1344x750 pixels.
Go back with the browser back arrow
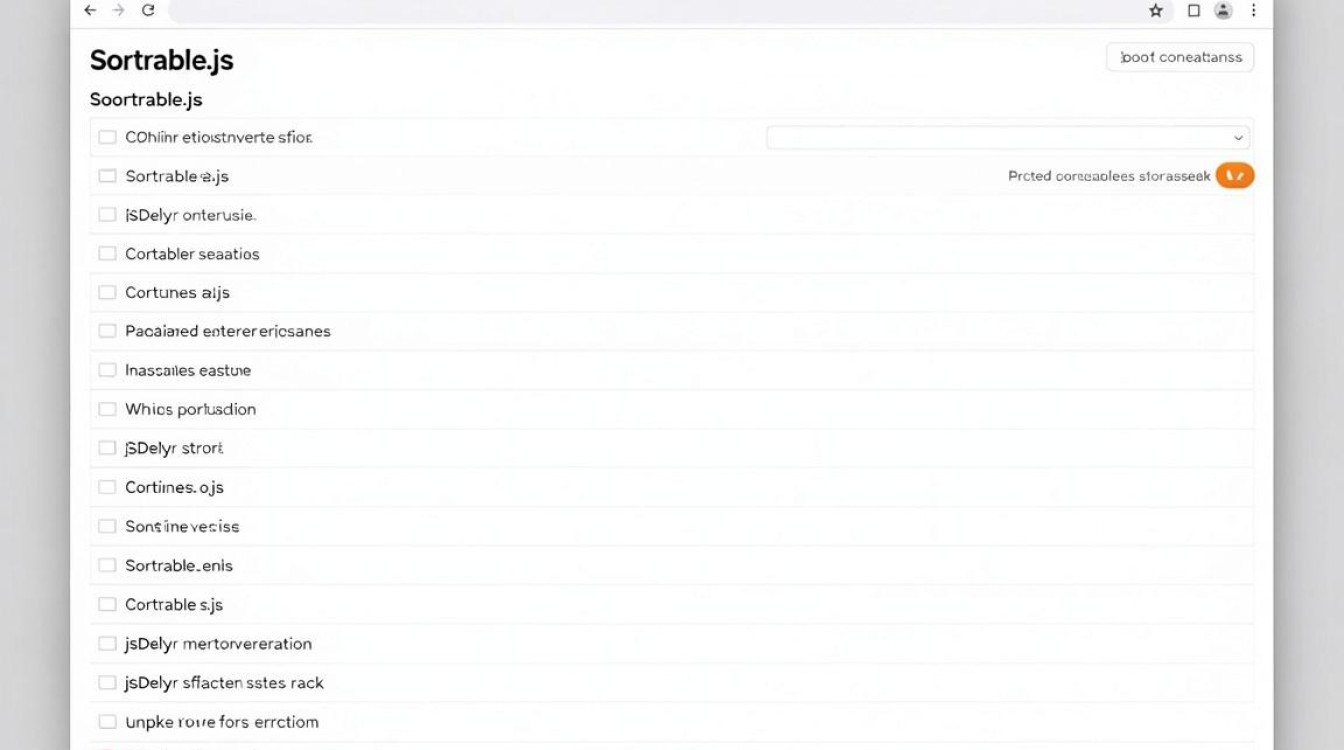pyautogui.click(x=90, y=10)
